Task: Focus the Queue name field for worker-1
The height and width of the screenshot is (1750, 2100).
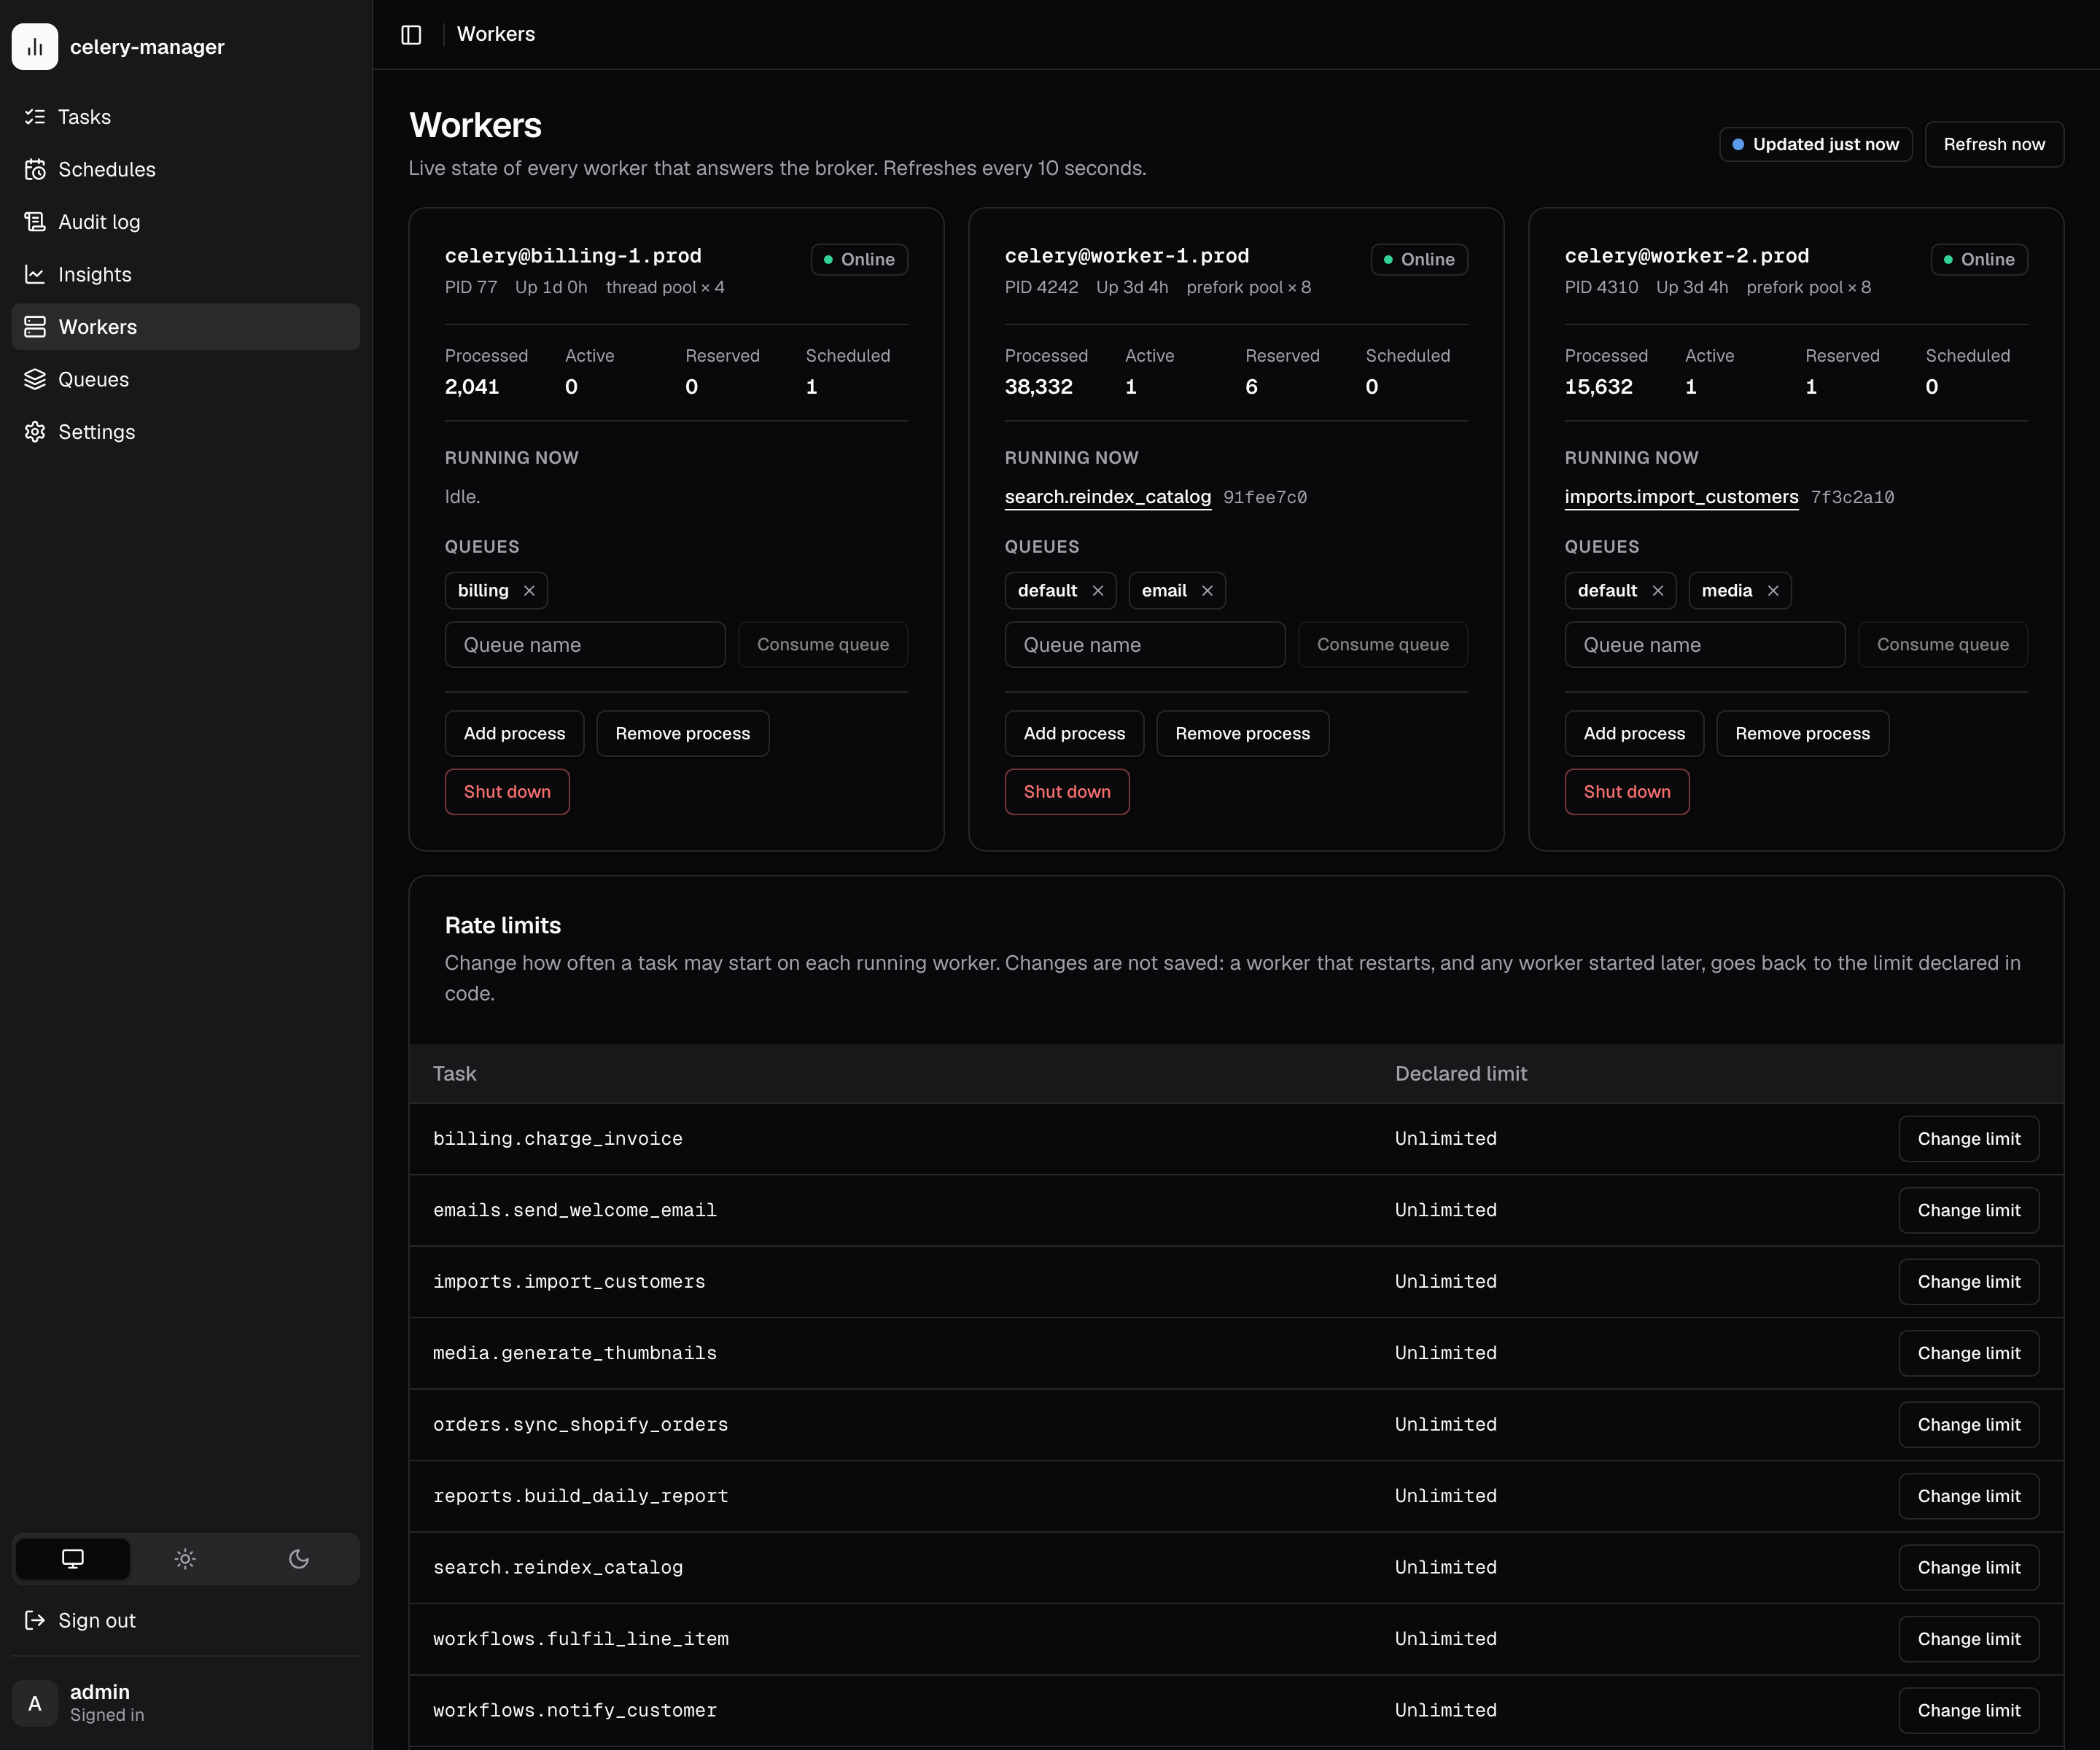Action: click(1144, 645)
